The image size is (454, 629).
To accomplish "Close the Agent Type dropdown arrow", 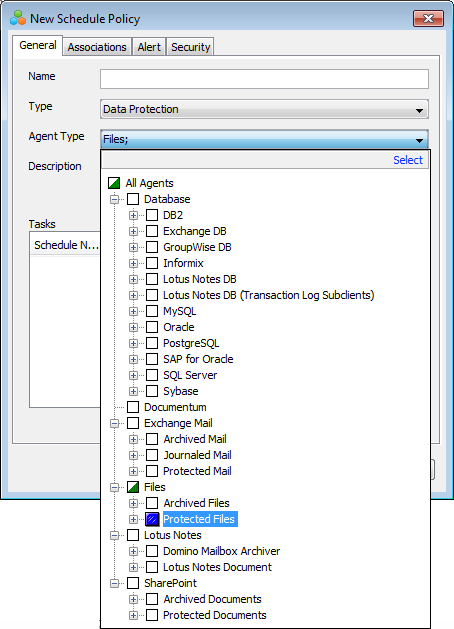I will [x=419, y=140].
